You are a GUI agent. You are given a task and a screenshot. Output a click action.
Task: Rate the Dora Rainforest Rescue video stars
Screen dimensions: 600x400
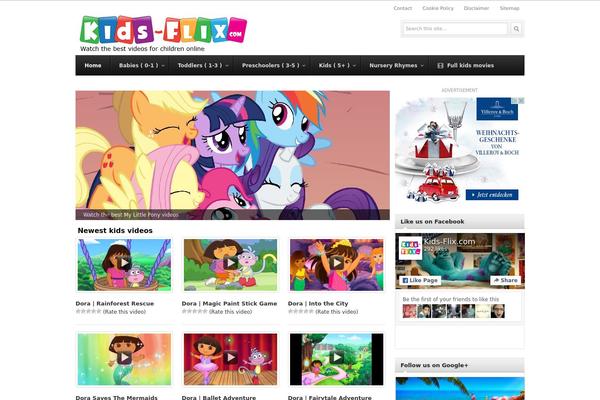[x=88, y=312]
